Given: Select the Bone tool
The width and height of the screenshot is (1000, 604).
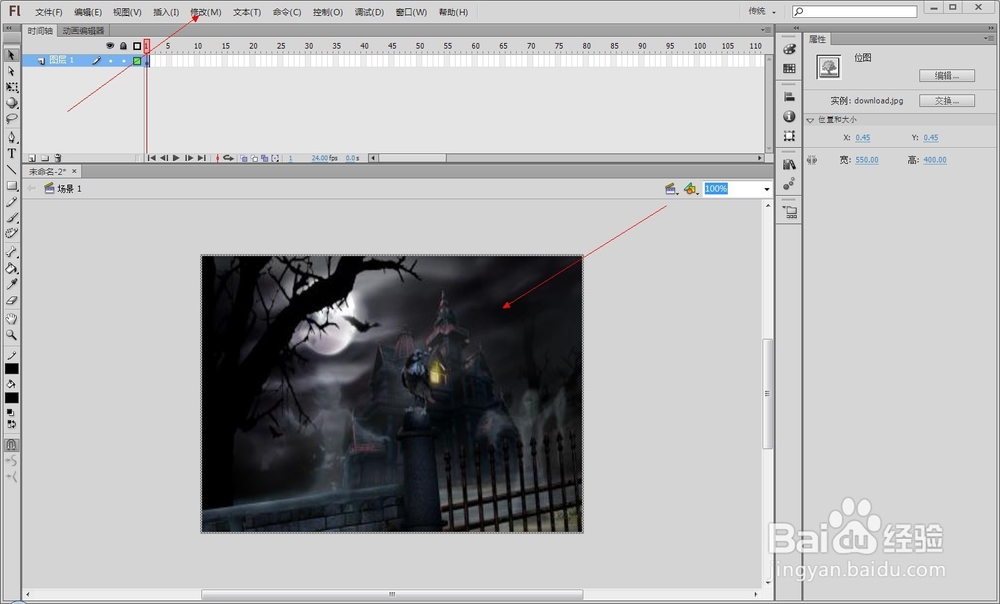Looking at the screenshot, I should tap(11, 252).
